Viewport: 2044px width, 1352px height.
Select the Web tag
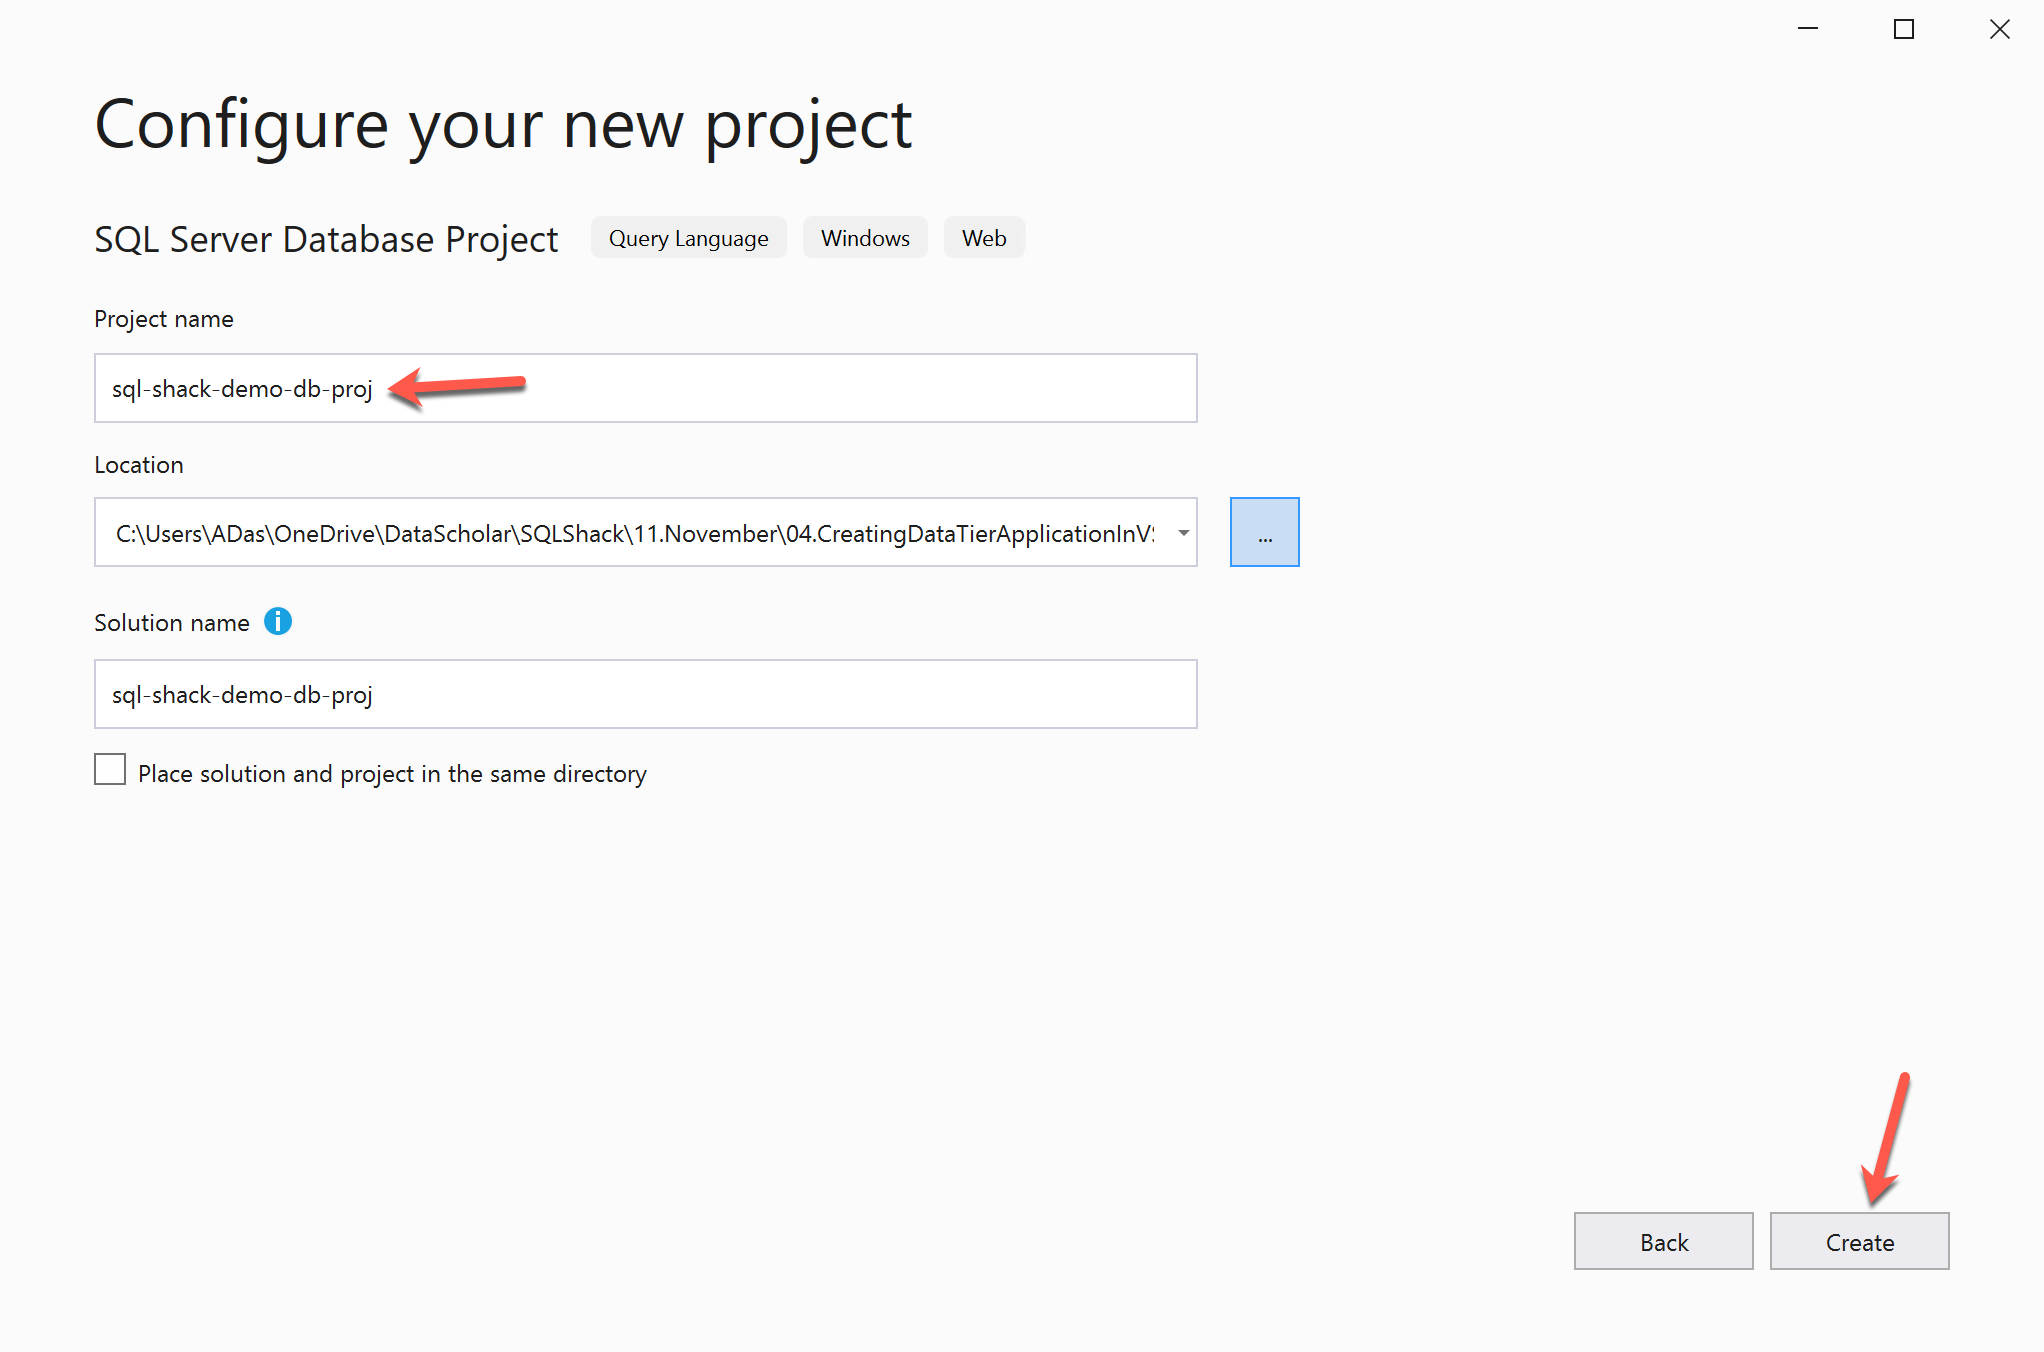(984, 238)
